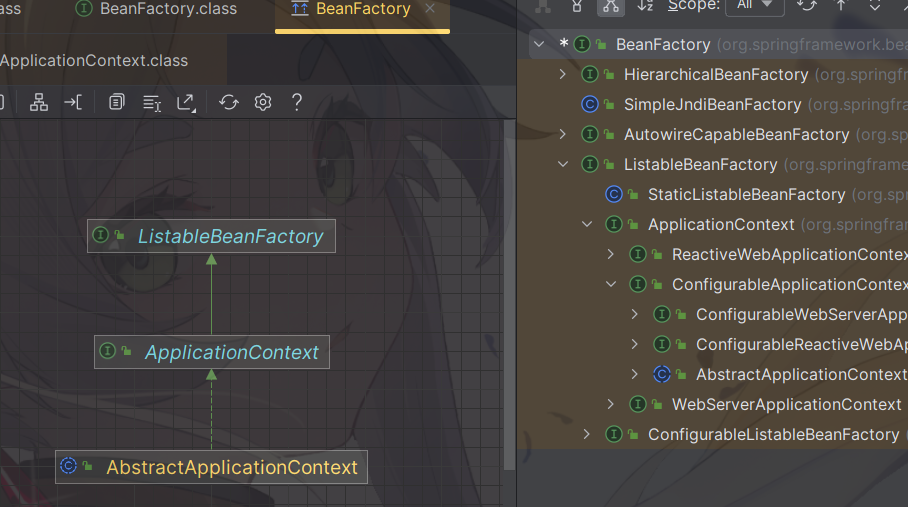
Task: Click the Export Diagram icon
Action: pos(186,102)
